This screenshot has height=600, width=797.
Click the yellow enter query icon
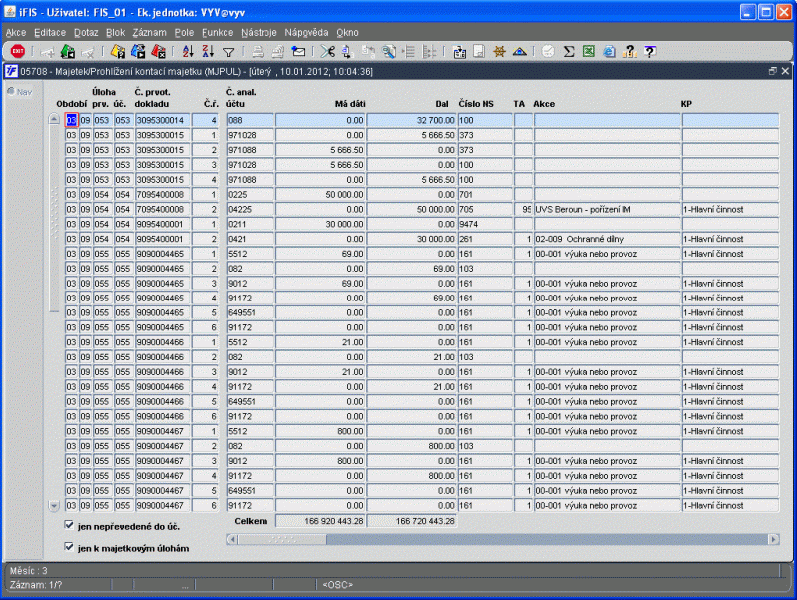point(118,51)
